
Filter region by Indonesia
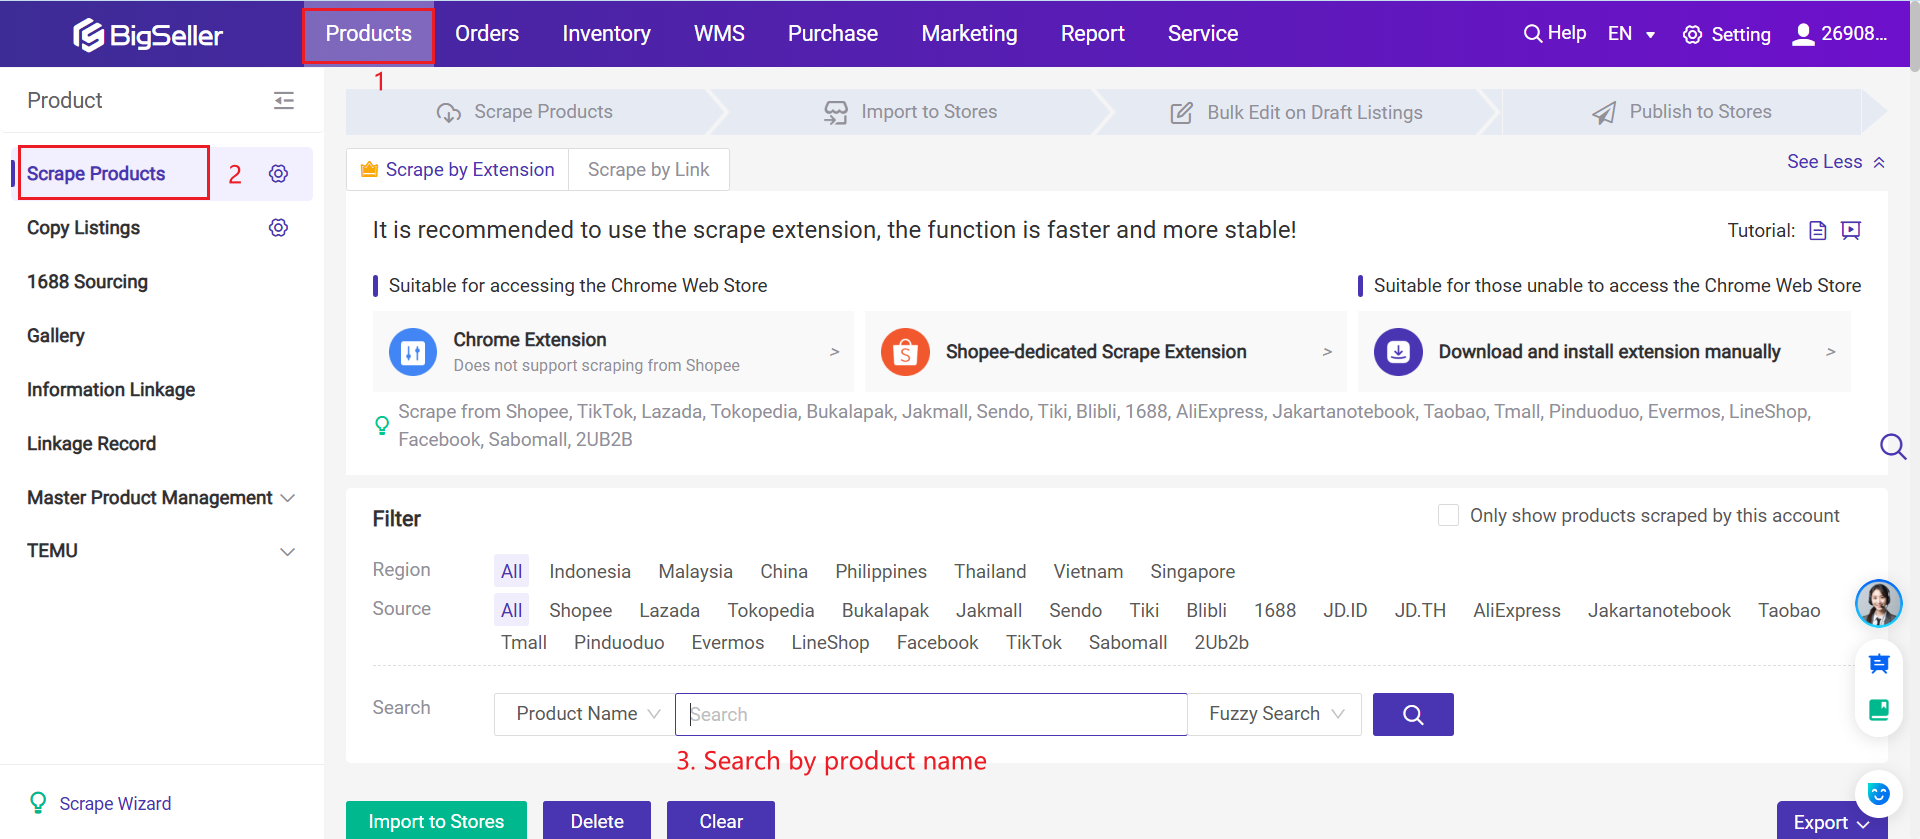click(x=590, y=571)
